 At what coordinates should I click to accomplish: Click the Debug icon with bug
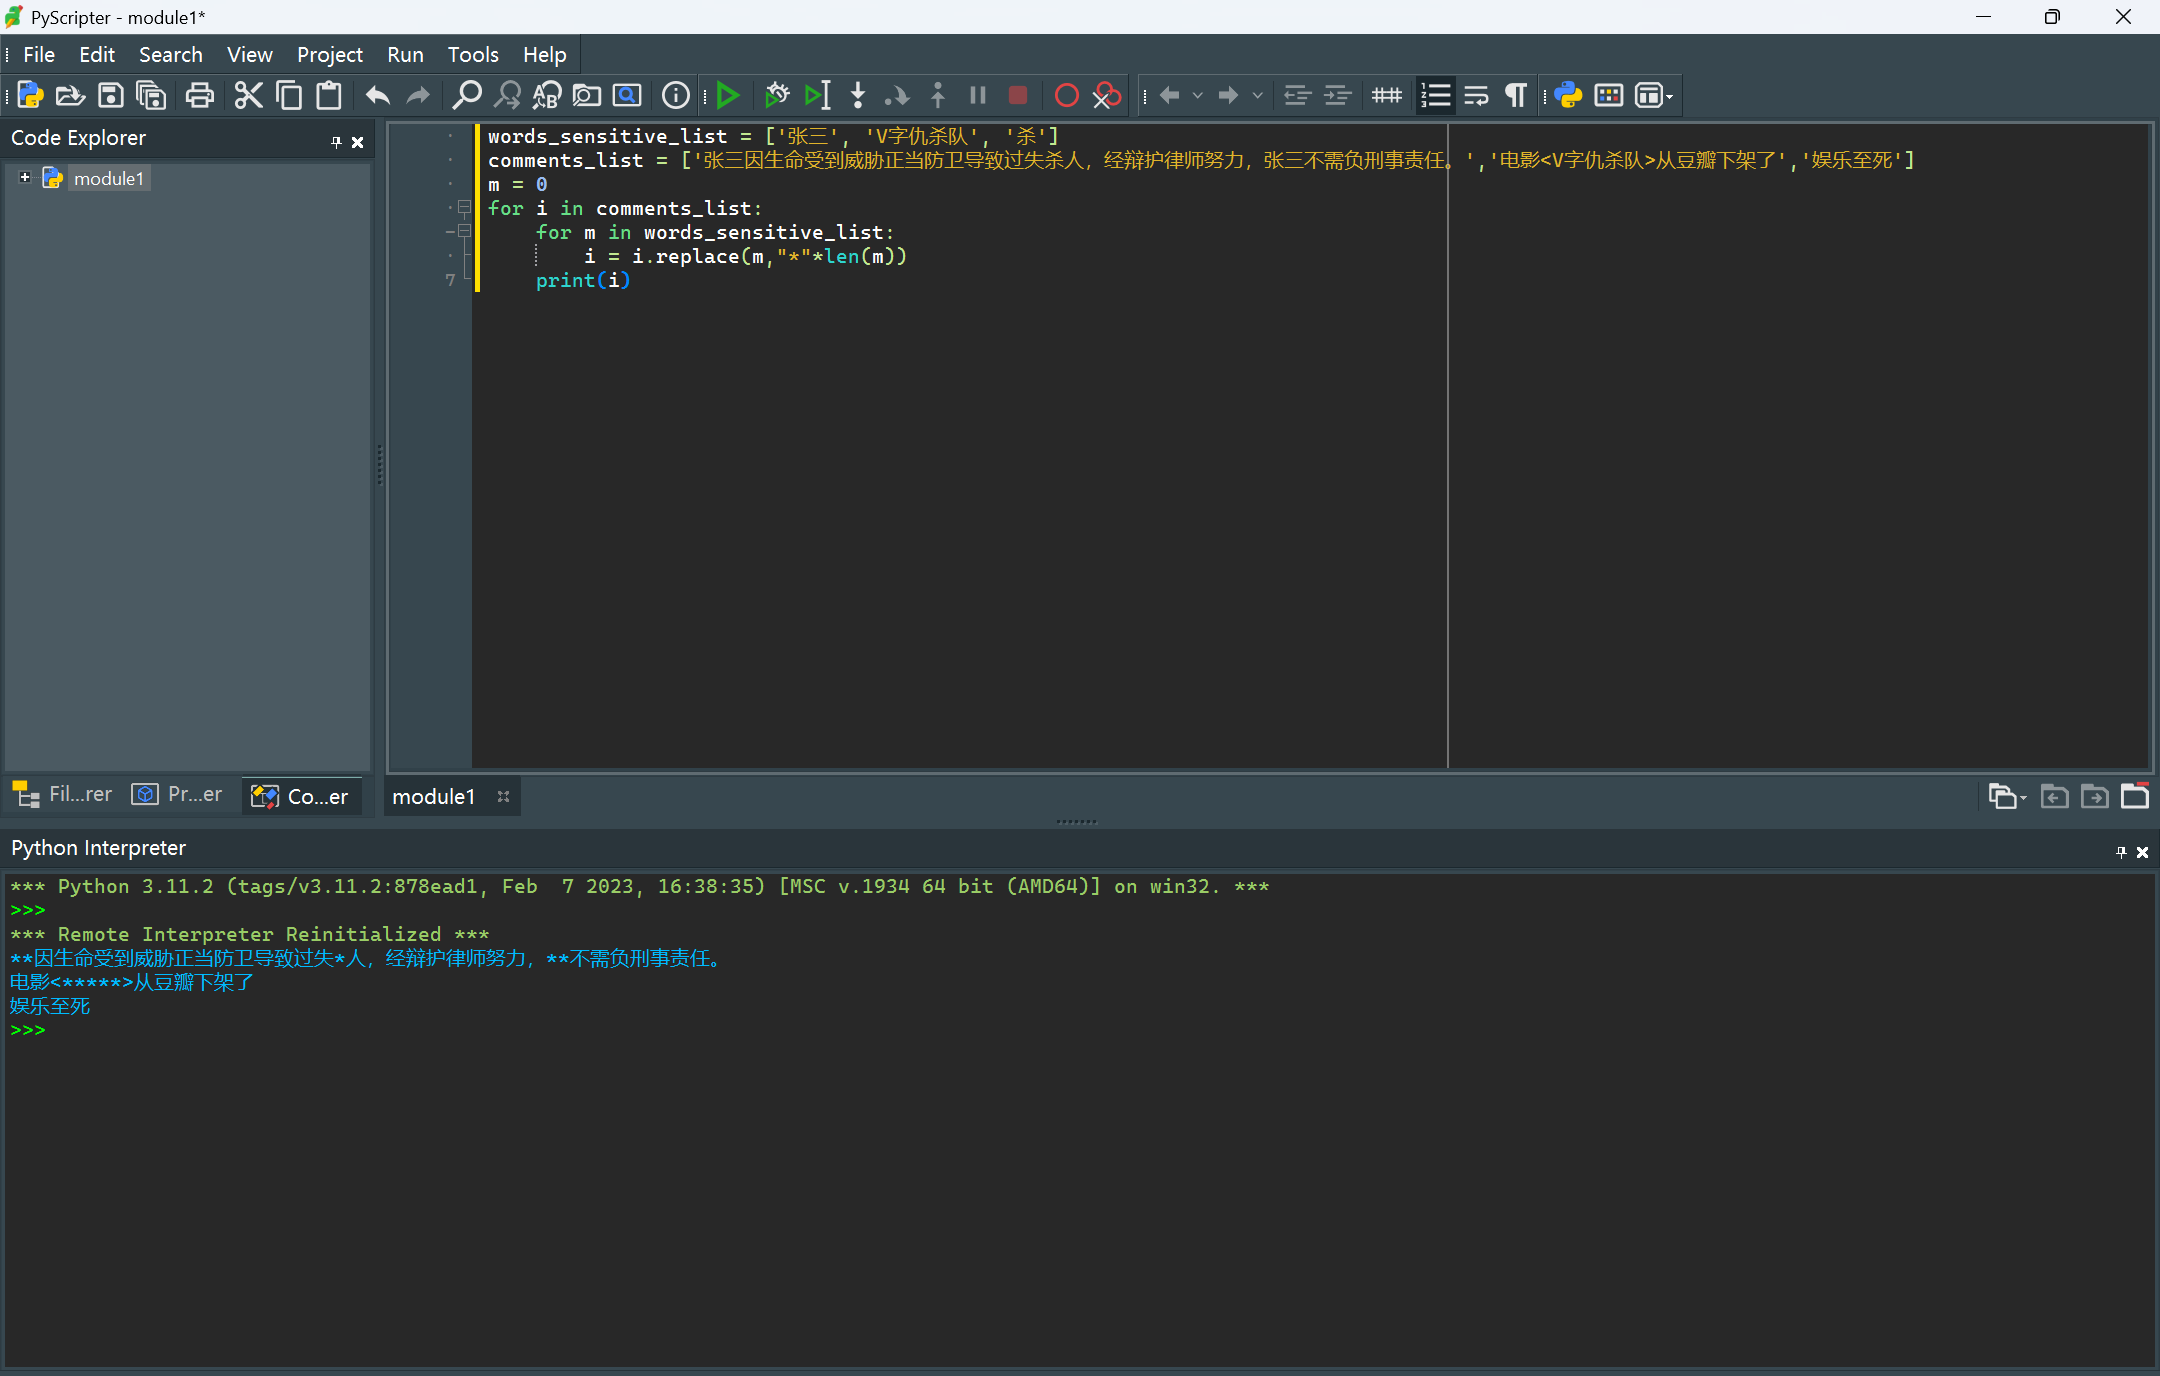(x=776, y=96)
